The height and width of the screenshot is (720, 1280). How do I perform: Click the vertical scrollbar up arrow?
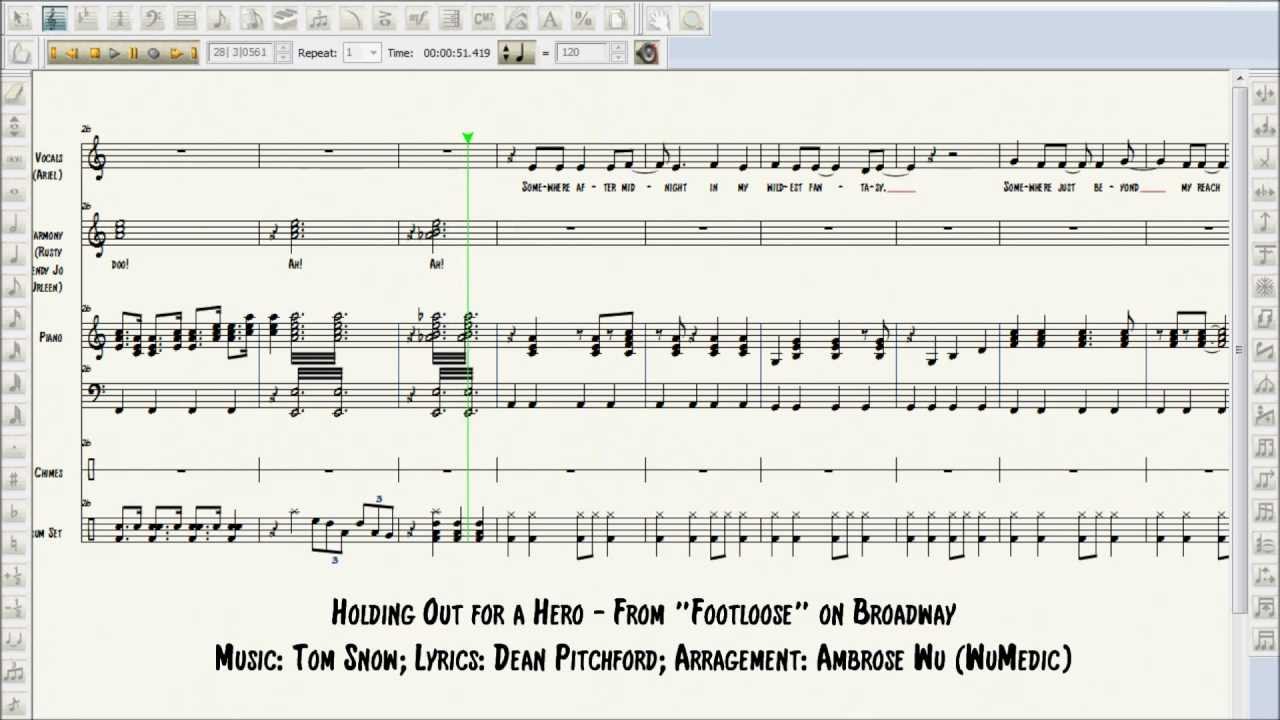1240,79
